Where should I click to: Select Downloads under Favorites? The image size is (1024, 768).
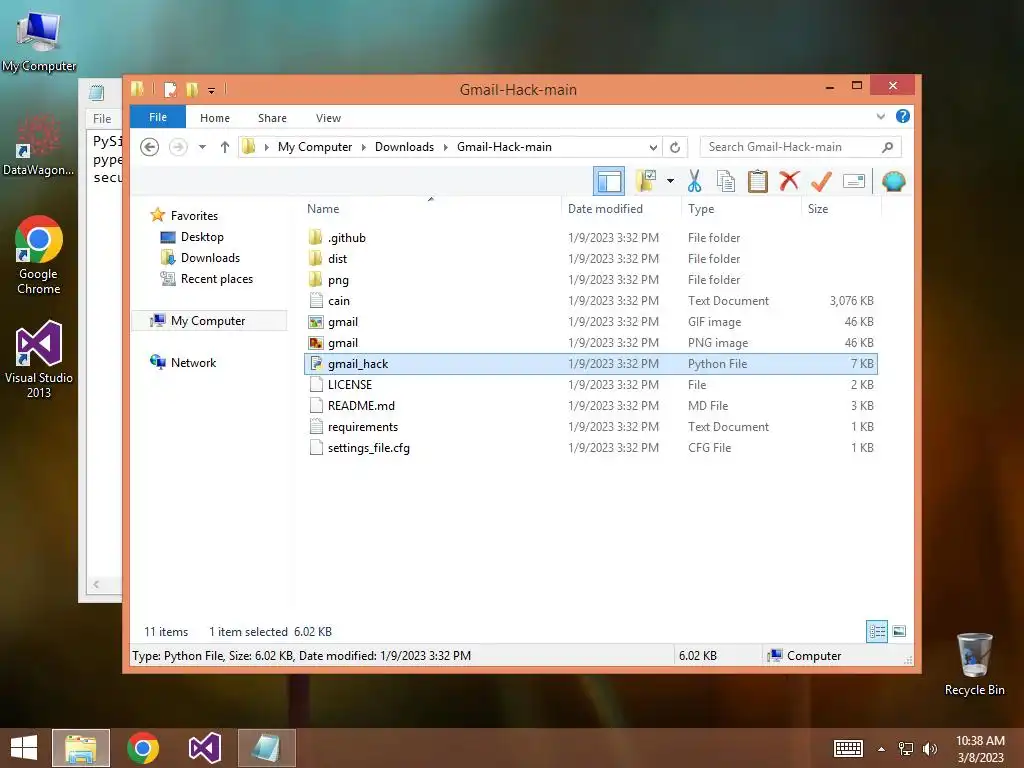click(210, 258)
